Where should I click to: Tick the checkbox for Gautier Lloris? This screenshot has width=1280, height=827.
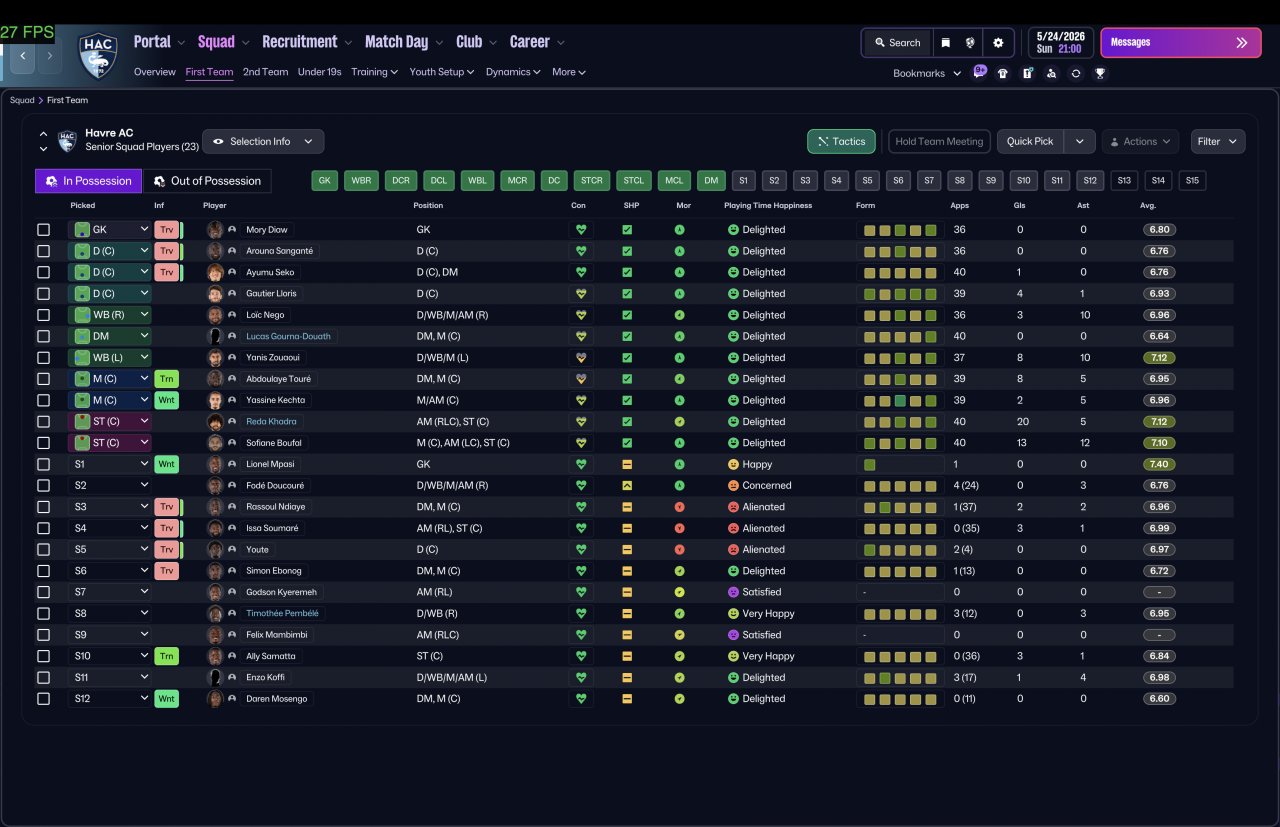(x=43, y=294)
